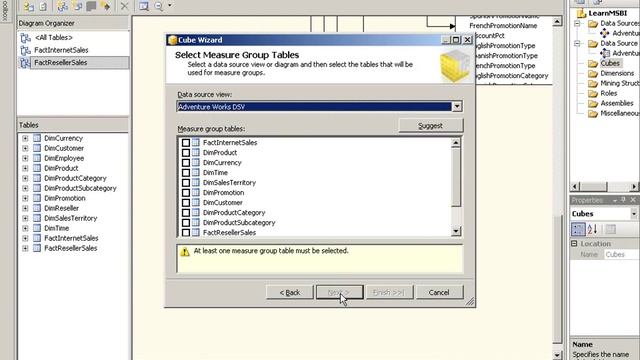Open the Assemblies folder in Solution Explorer
This screenshot has width=640, height=360.
[x=593, y=103]
